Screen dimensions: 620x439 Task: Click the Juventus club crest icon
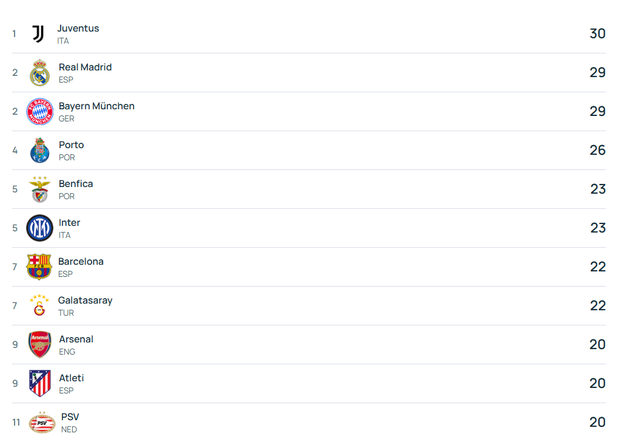tap(38, 34)
